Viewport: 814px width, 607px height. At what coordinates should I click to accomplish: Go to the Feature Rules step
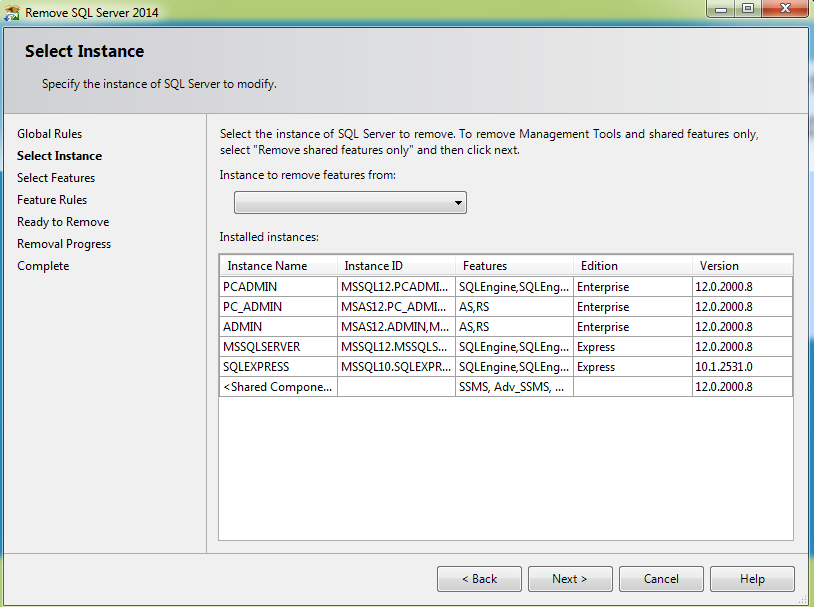[51, 199]
